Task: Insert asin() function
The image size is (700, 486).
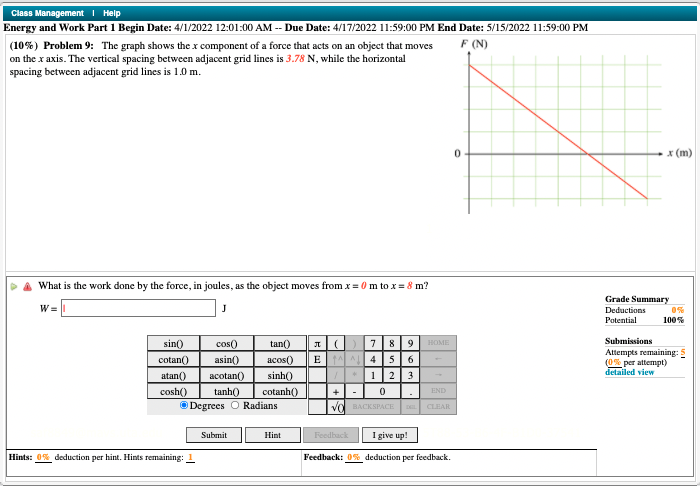Action: 227,359
